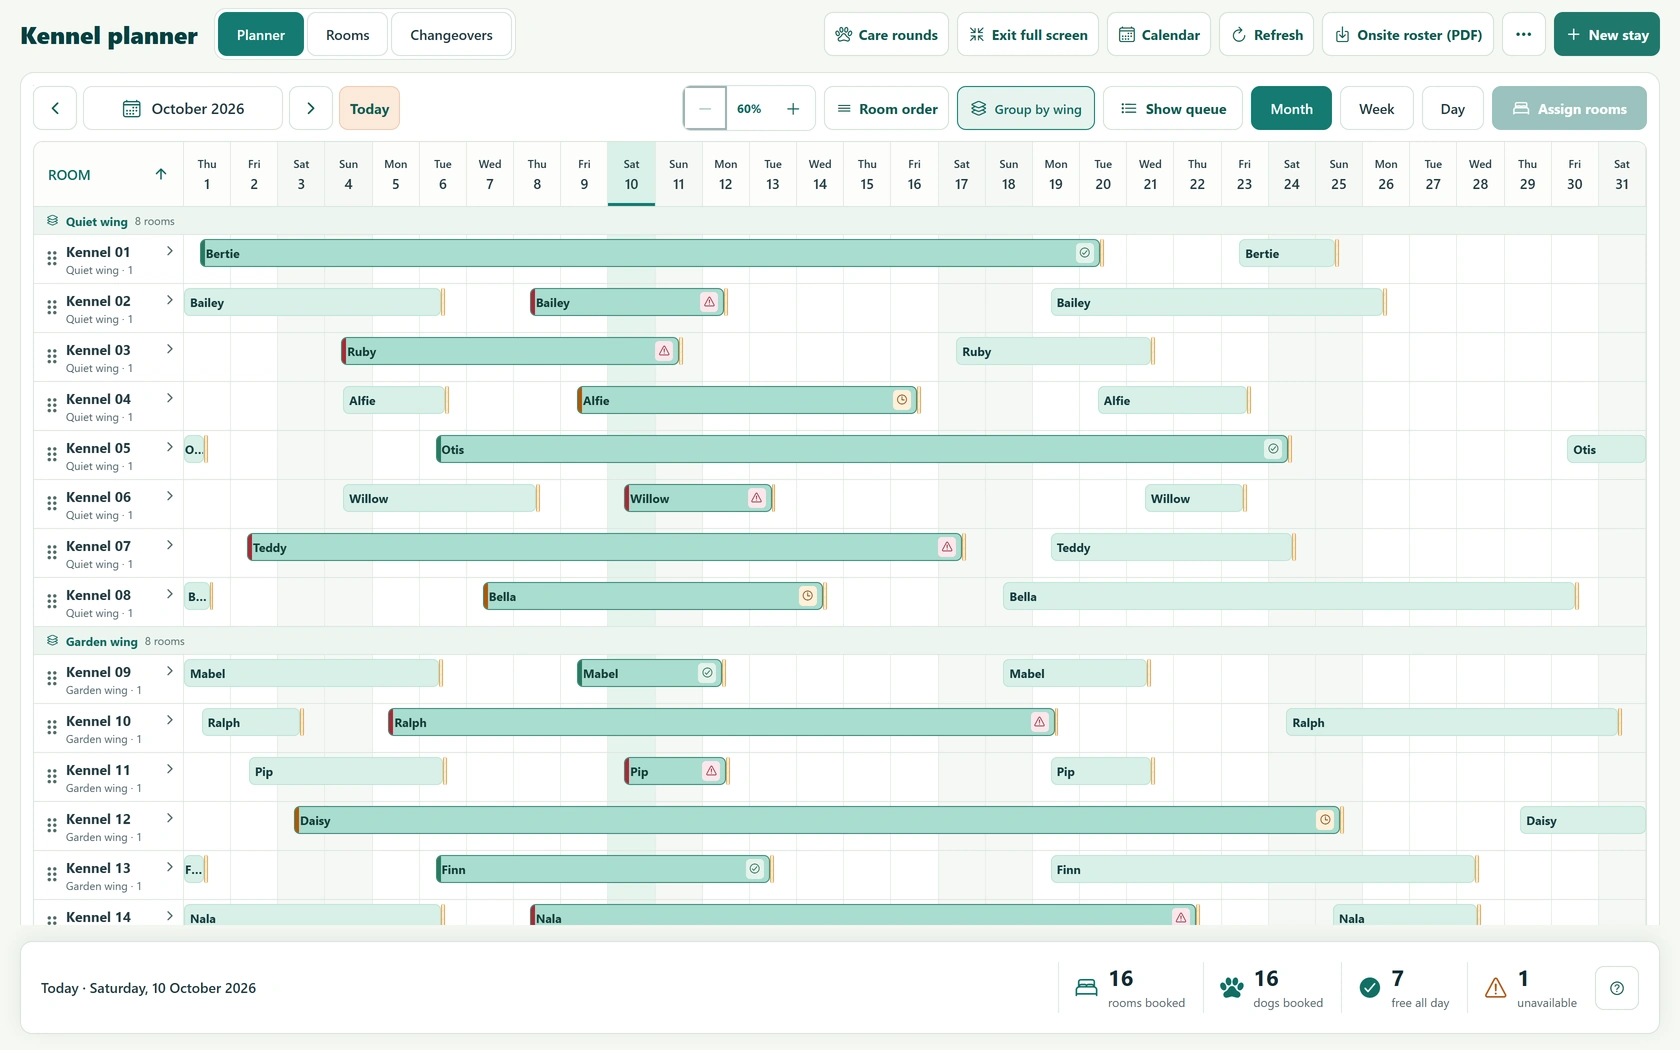Expand the Kennel 09 row chevron
The width and height of the screenshot is (1680, 1050).
tap(170, 671)
